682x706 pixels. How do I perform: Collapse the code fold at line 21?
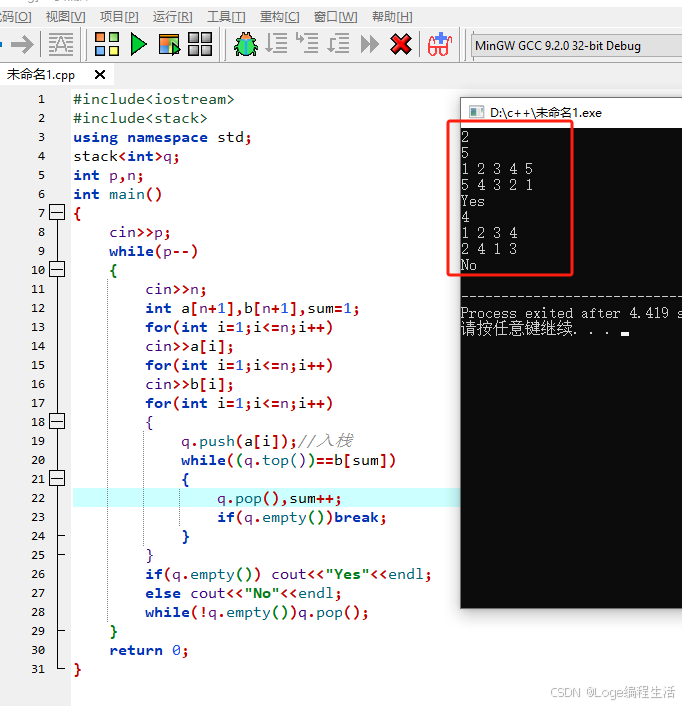(x=57, y=478)
